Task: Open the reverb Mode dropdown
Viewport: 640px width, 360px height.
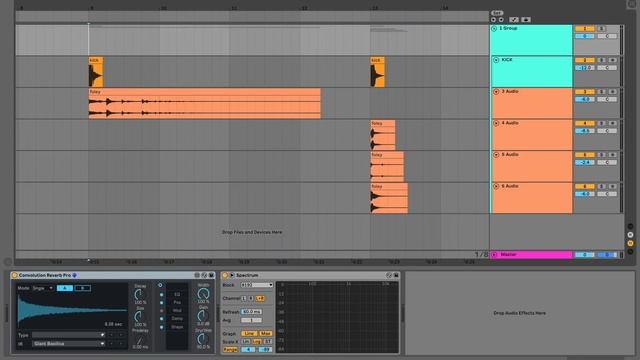Action: point(43,288)
